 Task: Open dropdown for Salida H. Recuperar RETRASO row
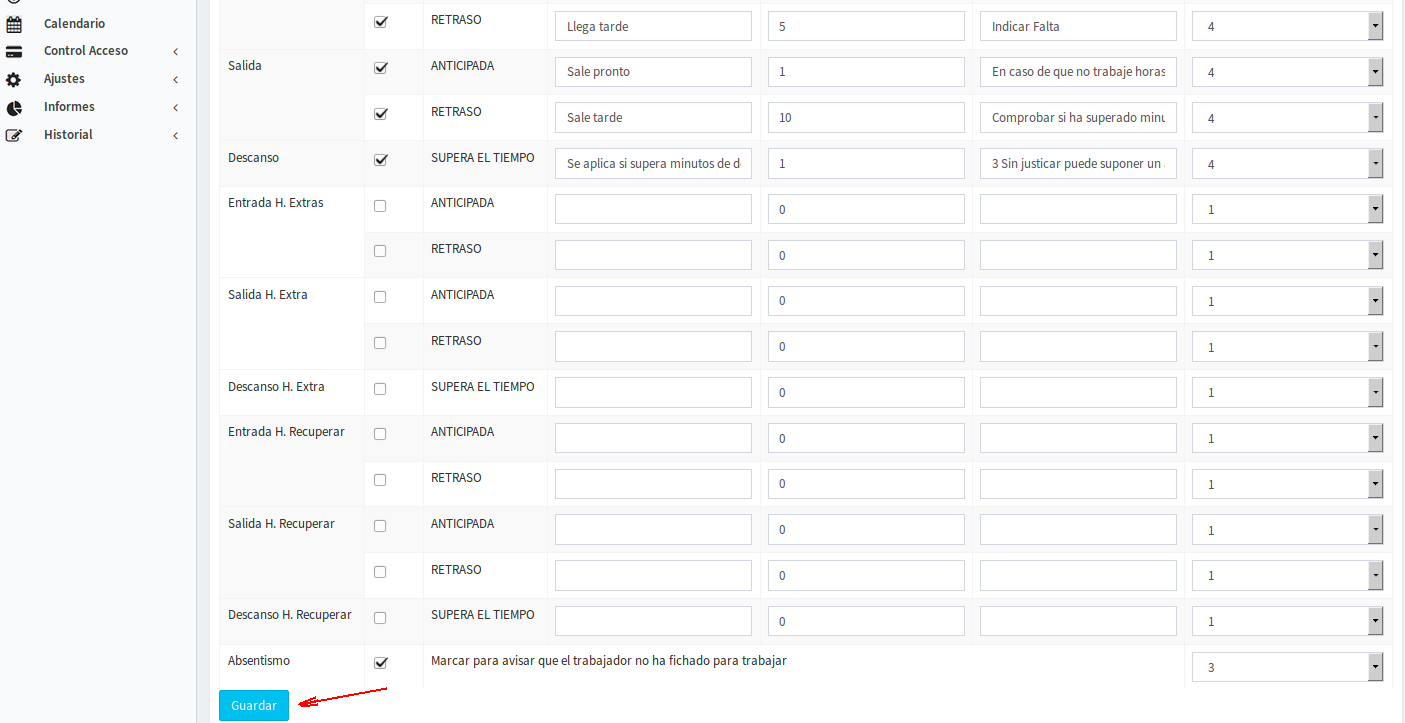tap(1288, 575)
